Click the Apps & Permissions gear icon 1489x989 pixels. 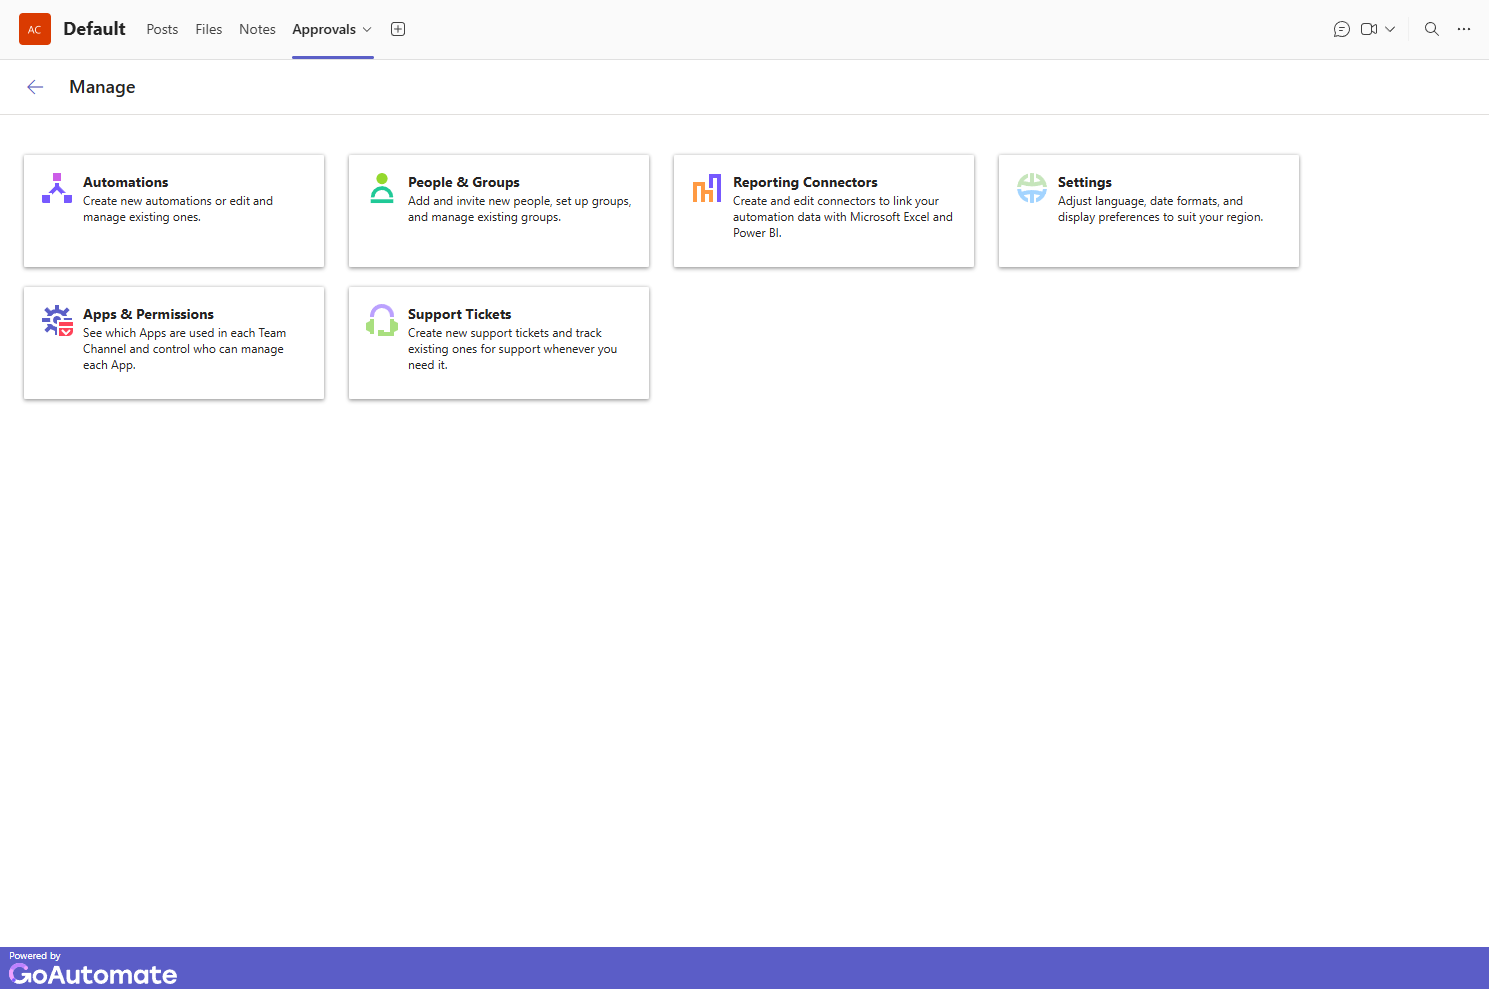tap(57, 320)
